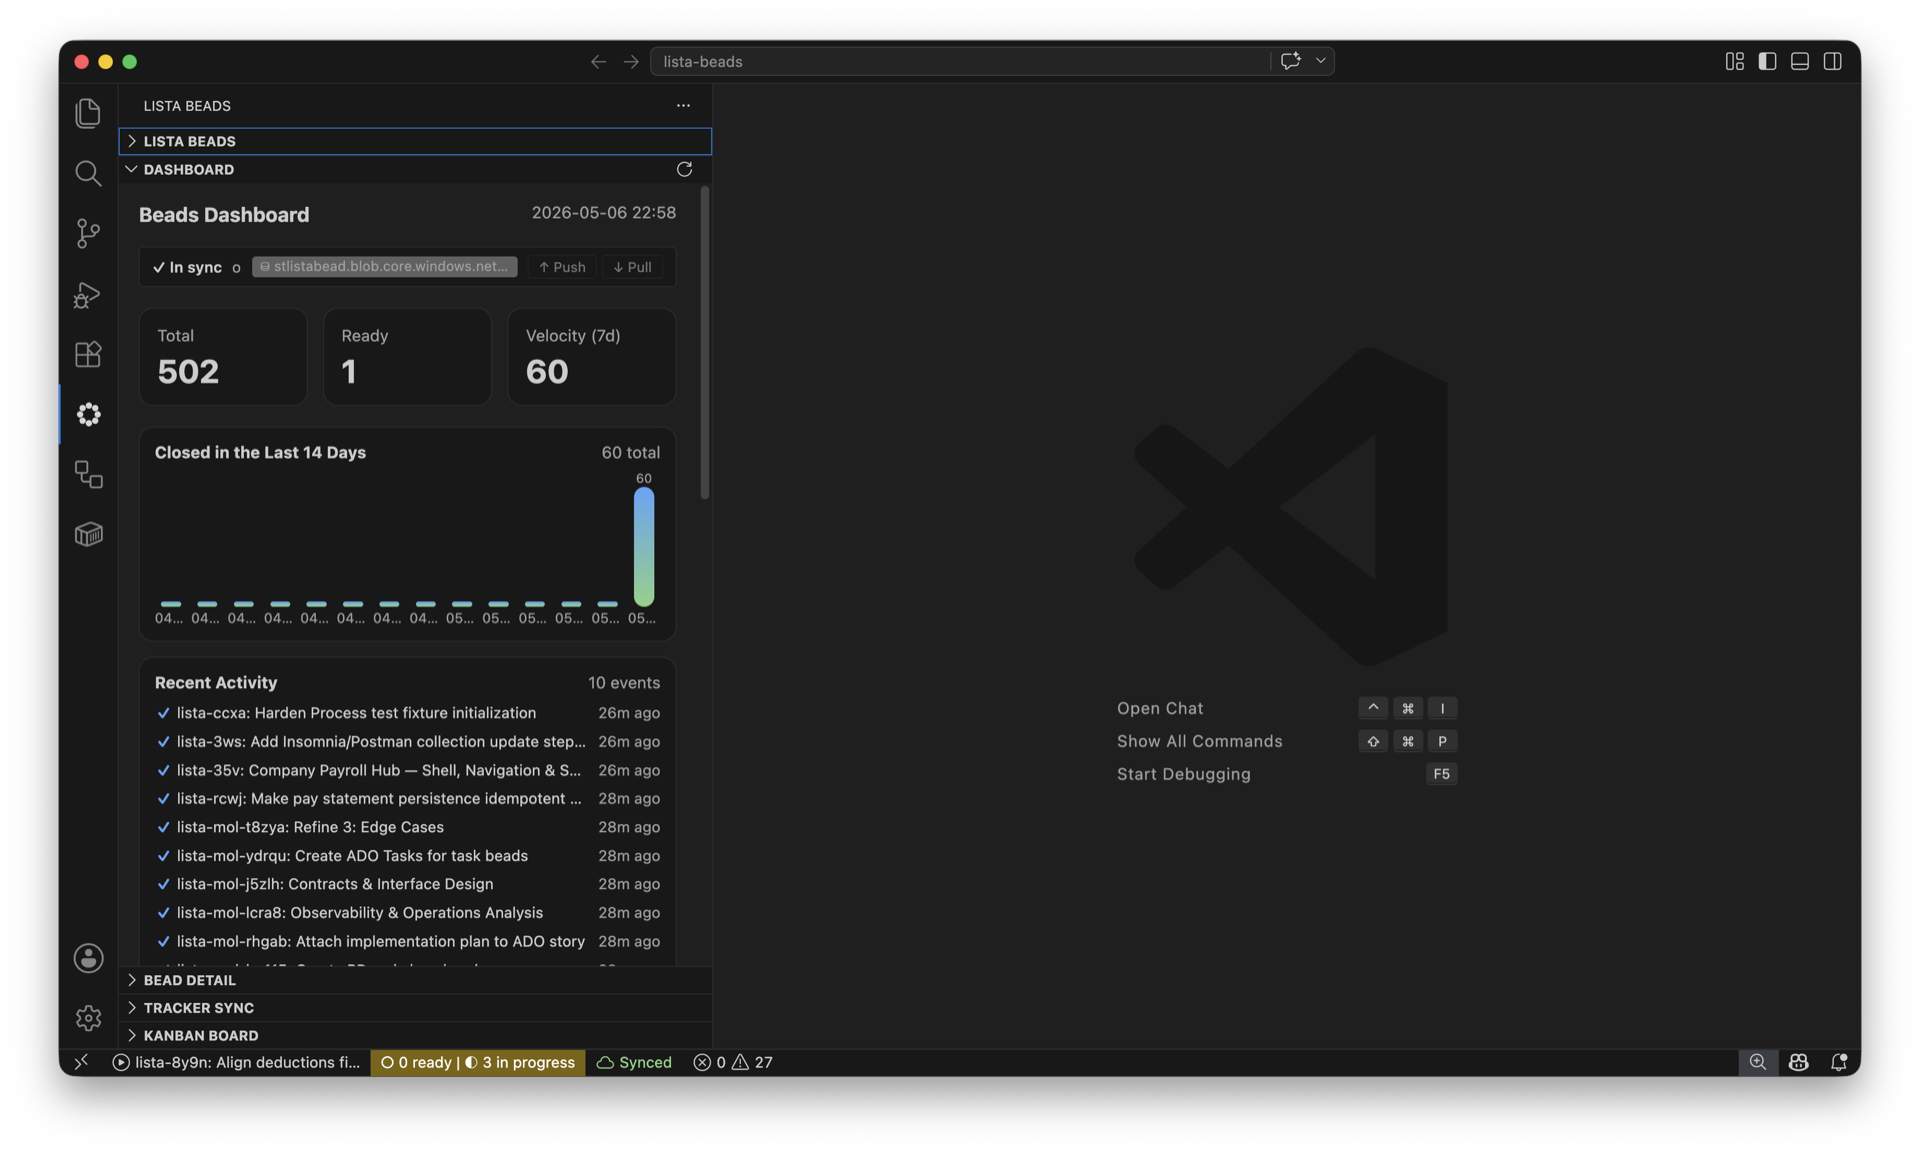
Task: Open the Copilot status icon in status bar
Action: click(1798, 1062)
